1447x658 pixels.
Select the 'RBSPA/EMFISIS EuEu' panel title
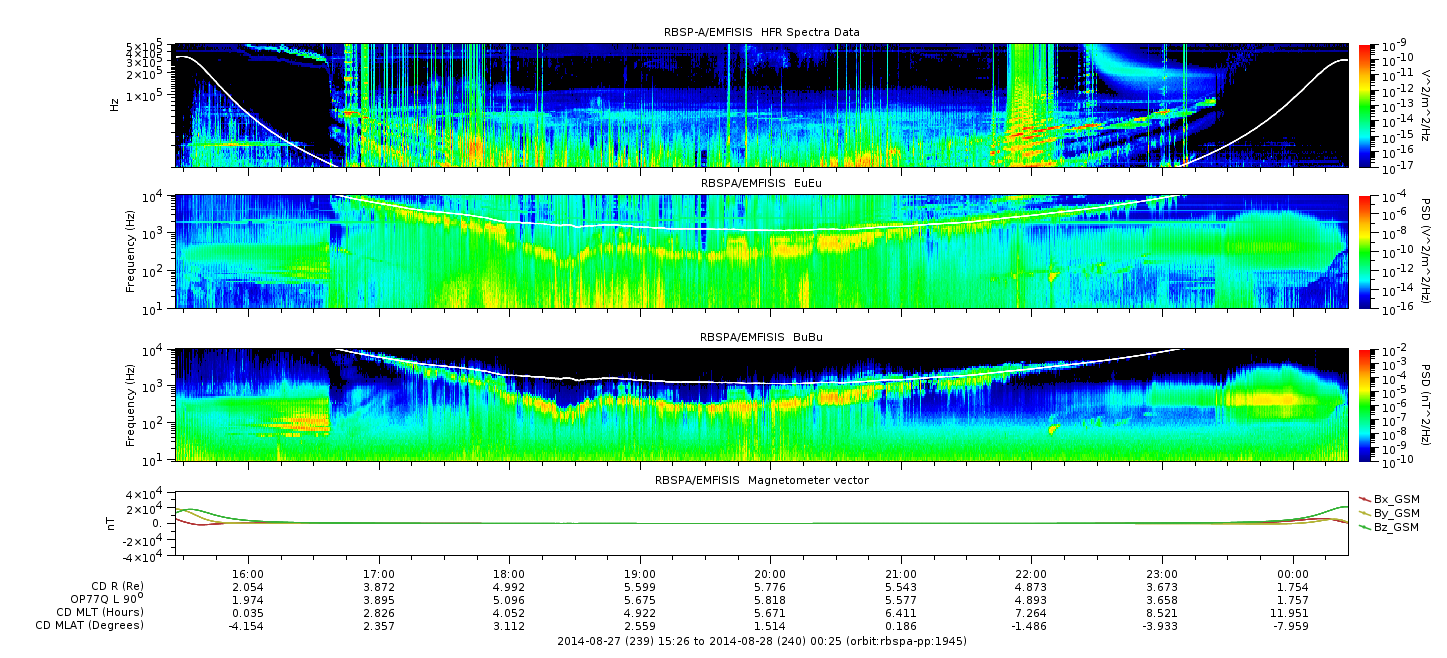pos(761,185)
